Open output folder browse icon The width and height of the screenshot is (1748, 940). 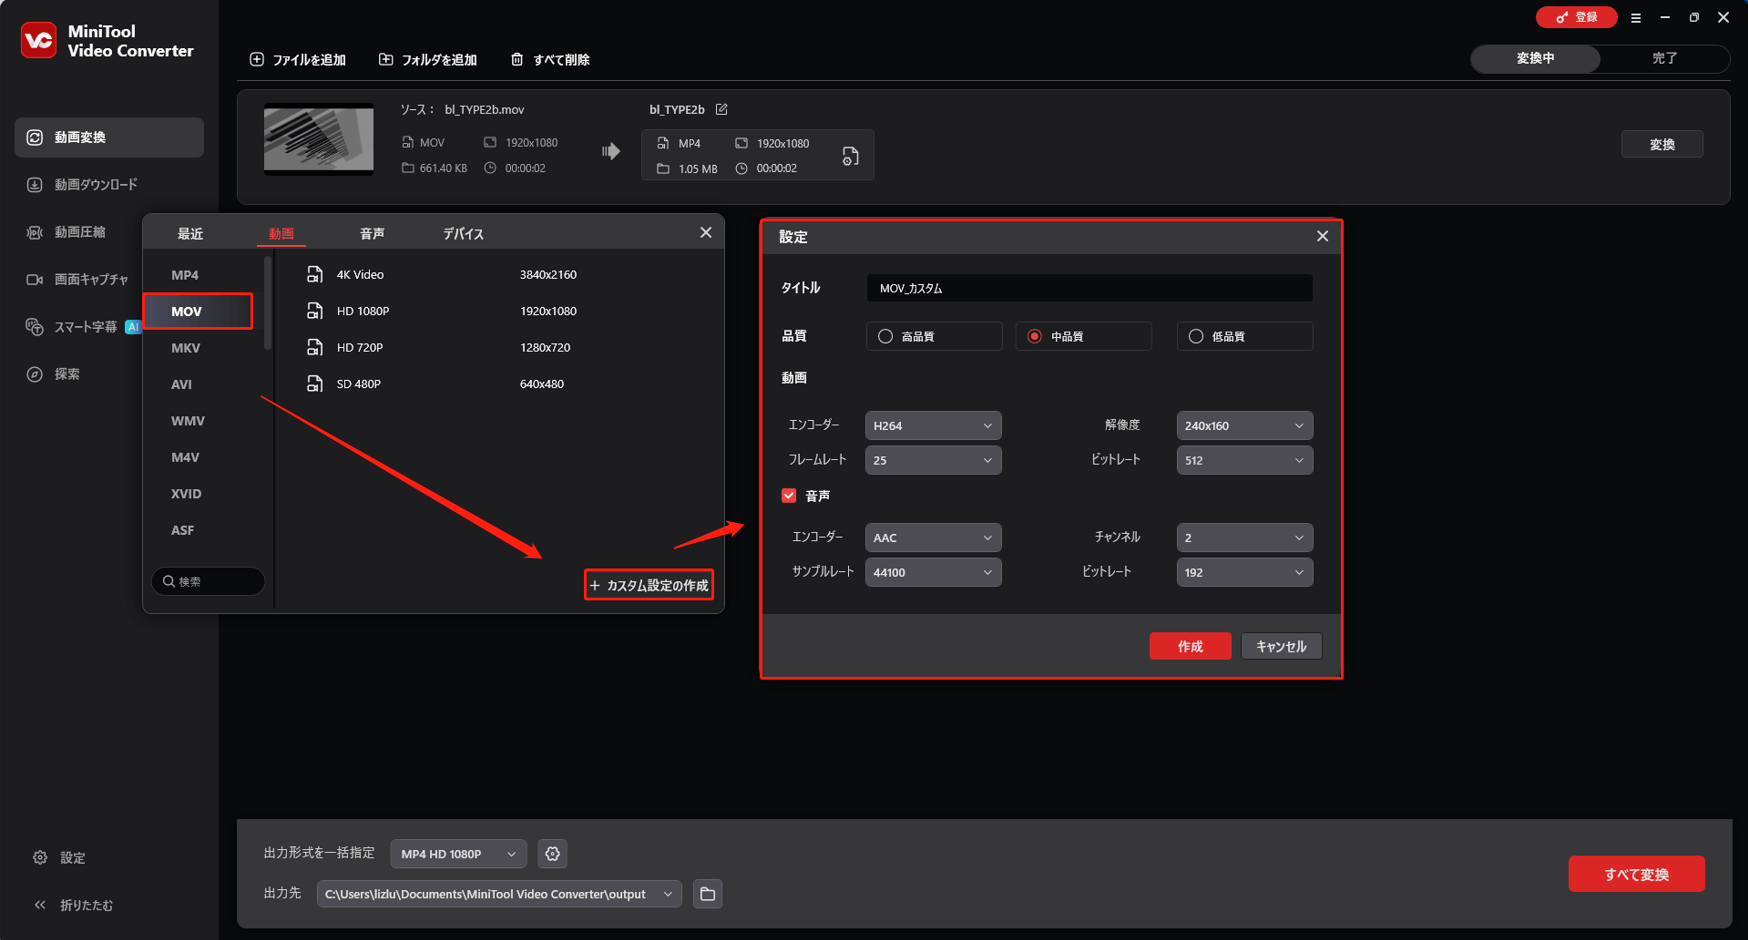pyautogui.click(x=708, y=894)
